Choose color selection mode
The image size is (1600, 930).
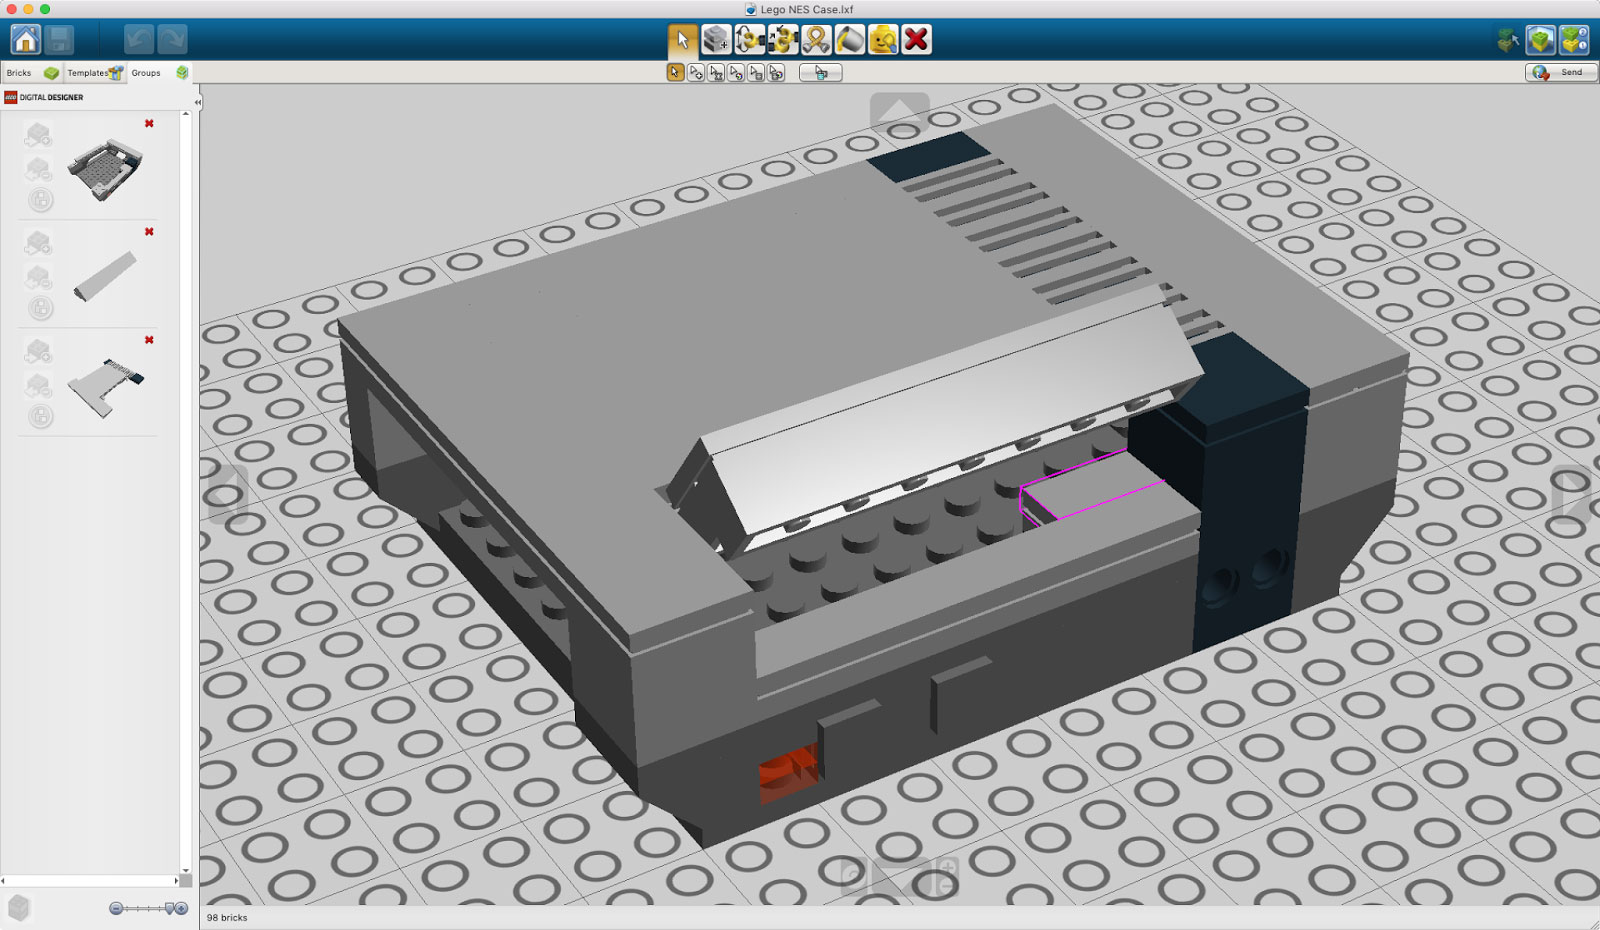click(736, 72)
